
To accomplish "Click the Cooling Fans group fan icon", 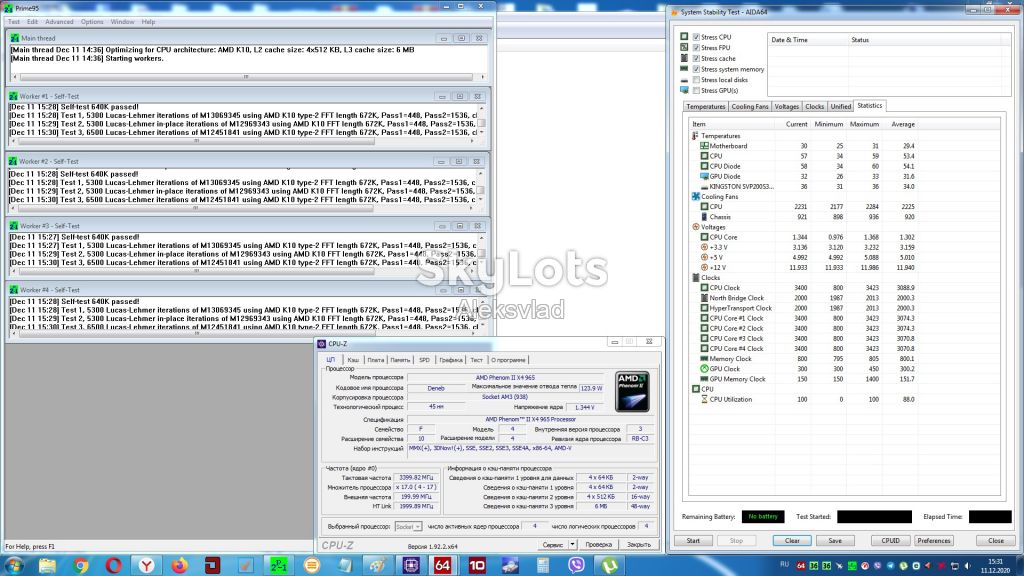I will 696,197.
